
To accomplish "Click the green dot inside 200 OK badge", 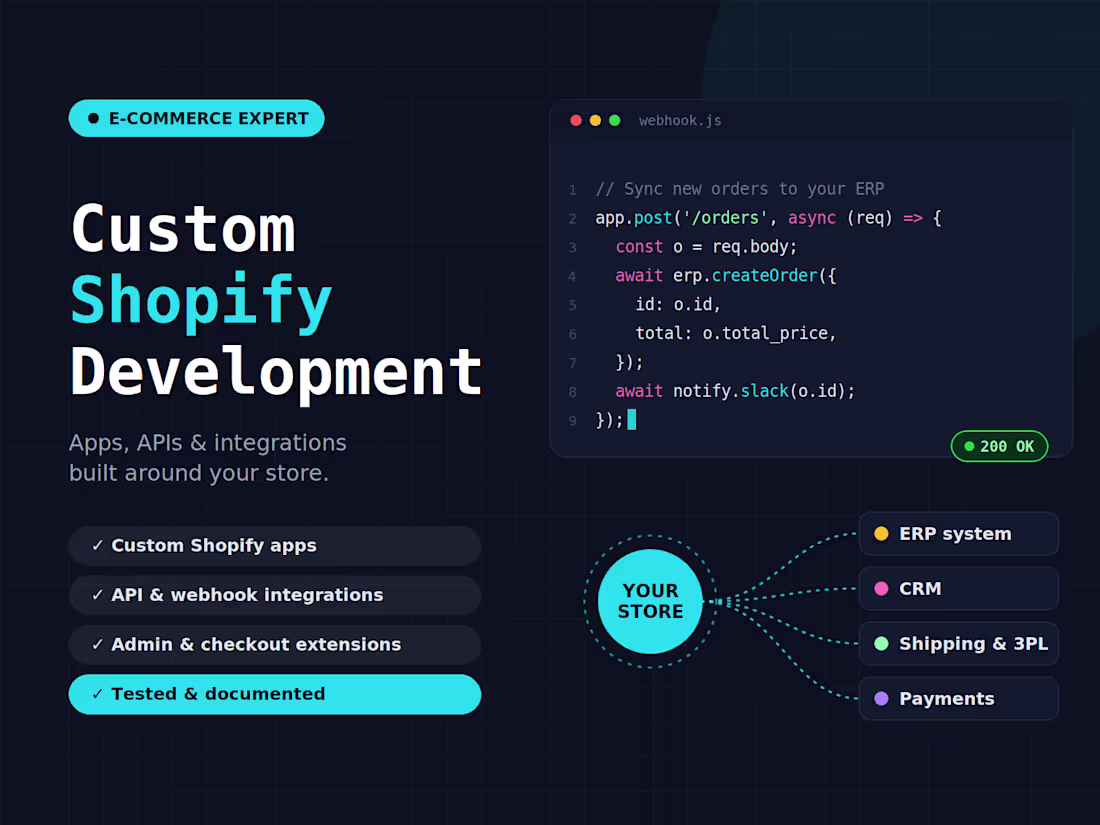I will (x=969, y=446).
